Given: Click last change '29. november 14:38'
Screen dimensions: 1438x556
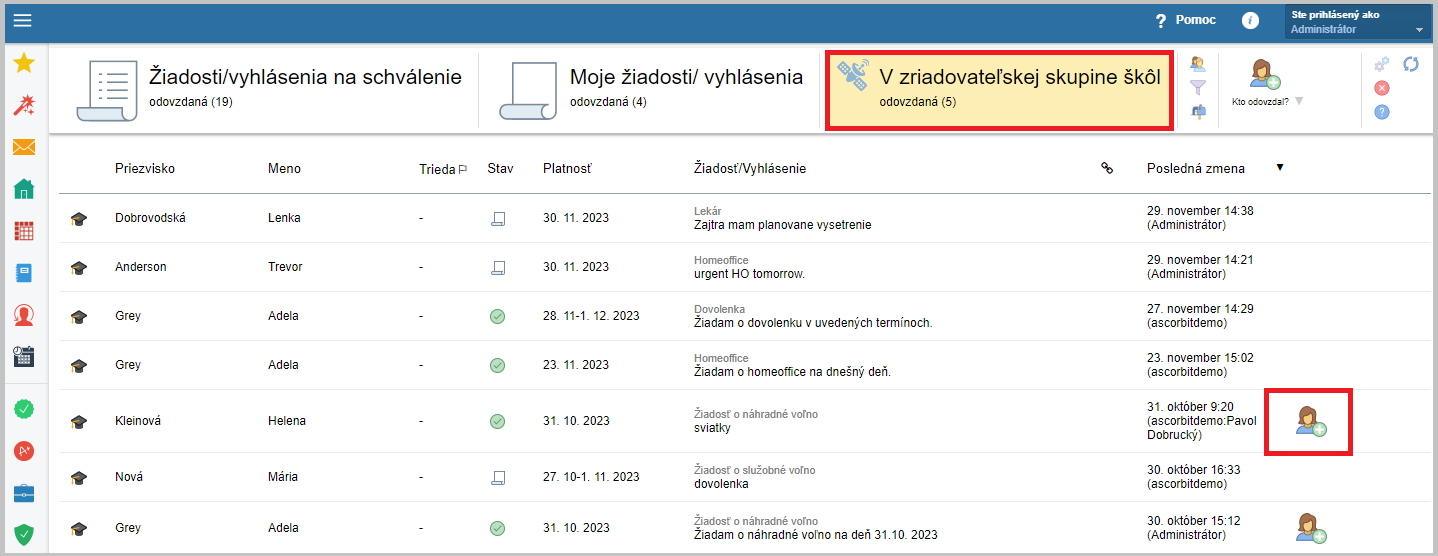Looking at the screenshot, I should point(1200,211).
